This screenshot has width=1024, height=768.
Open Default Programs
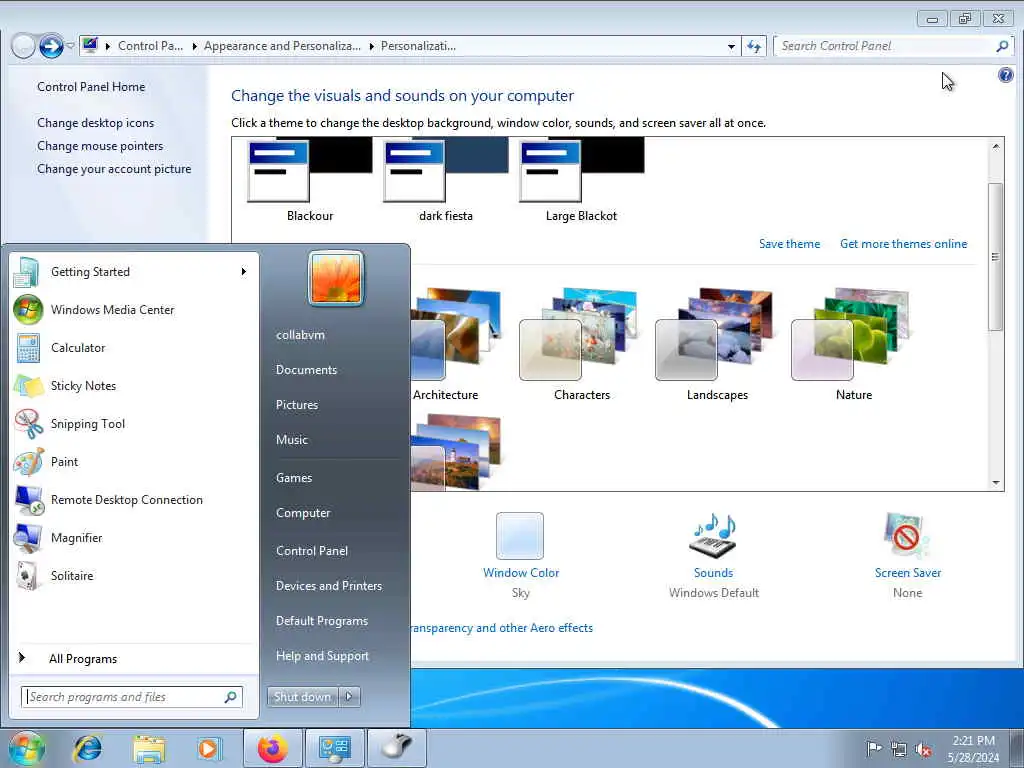click(321, 621)
